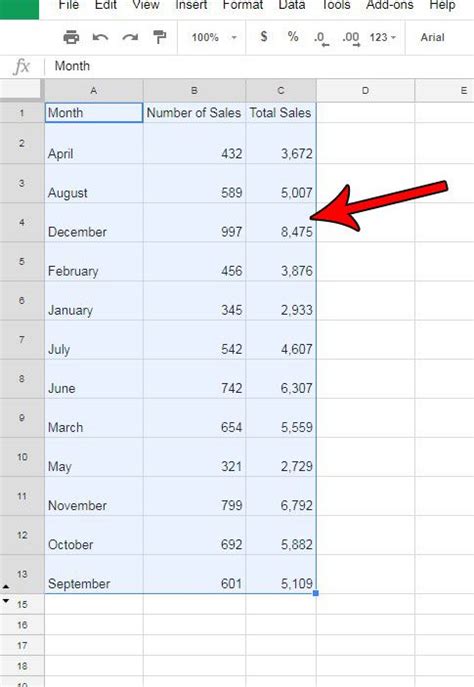
Task: Select the September cell
Action: pos(94,574)
